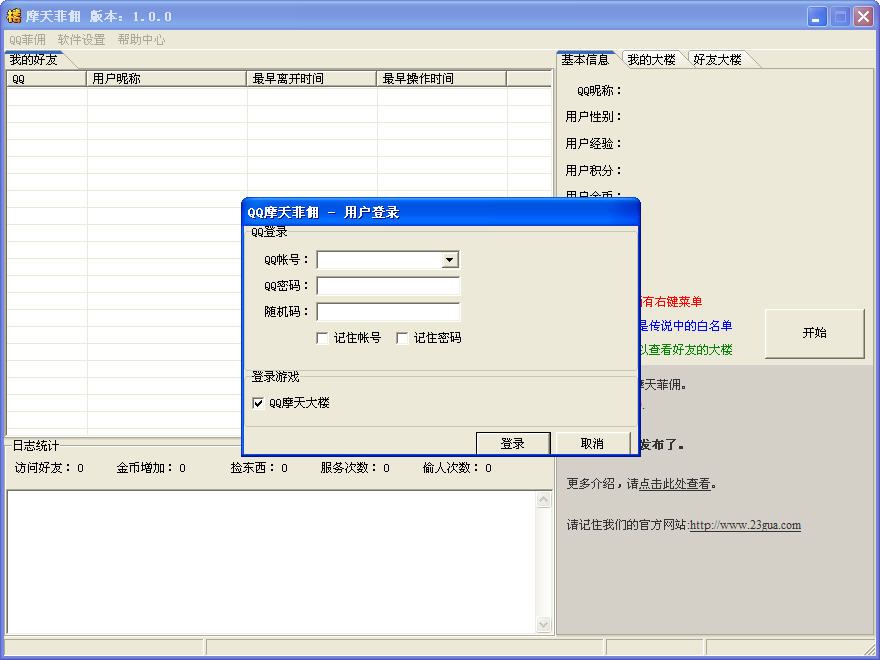Open the QQ菲佣 menu

tap(28, 40)
